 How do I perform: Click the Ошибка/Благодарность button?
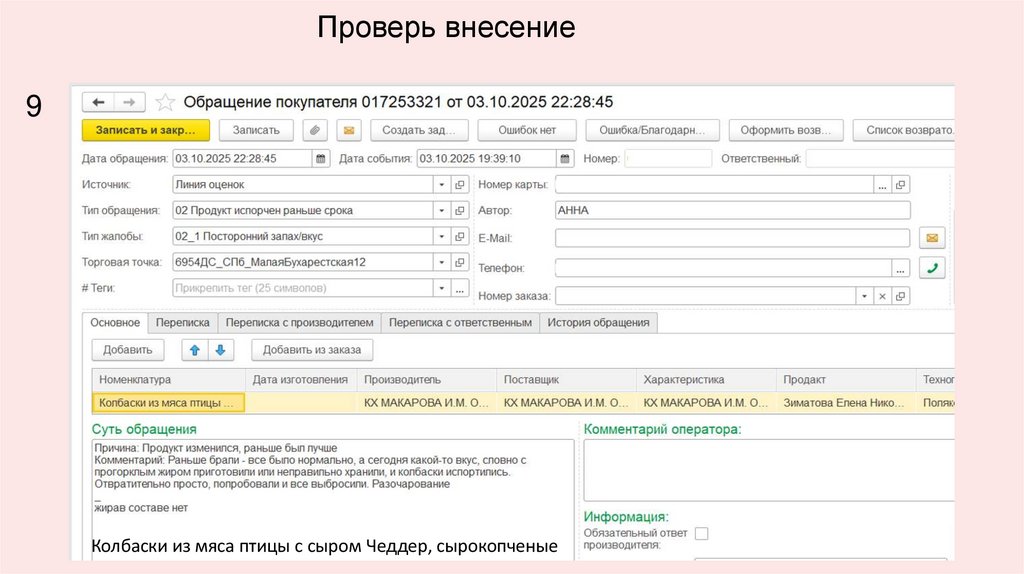[652, 130]
